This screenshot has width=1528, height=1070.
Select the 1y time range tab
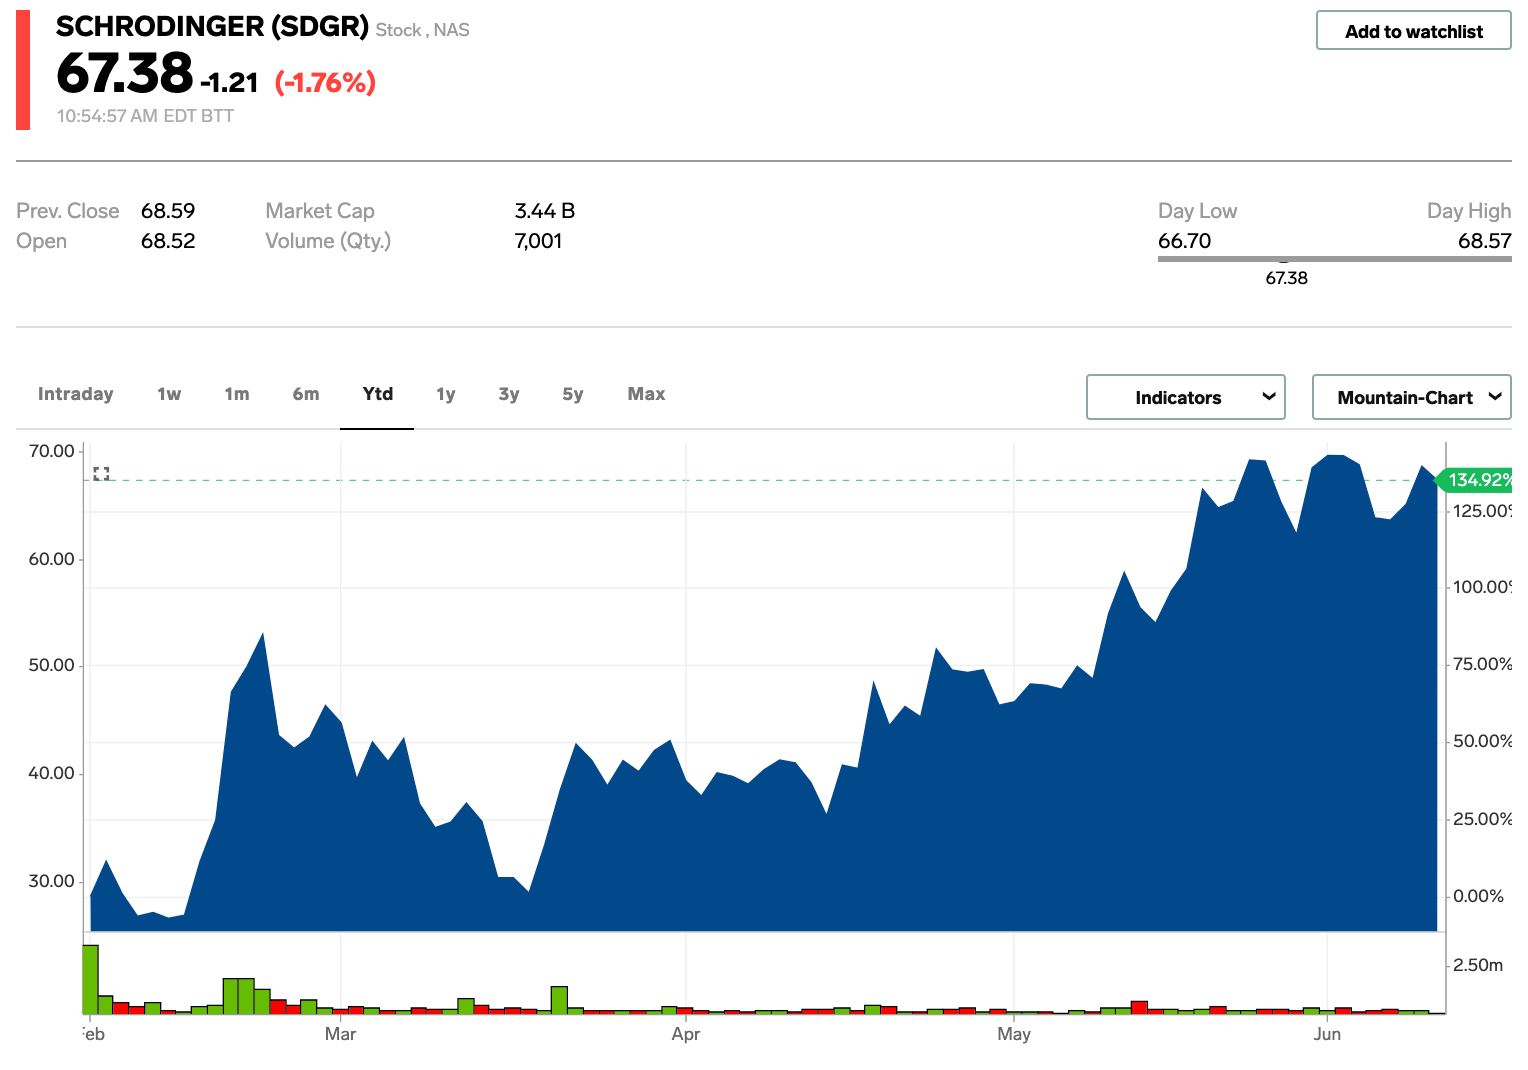tap(446, 394)
